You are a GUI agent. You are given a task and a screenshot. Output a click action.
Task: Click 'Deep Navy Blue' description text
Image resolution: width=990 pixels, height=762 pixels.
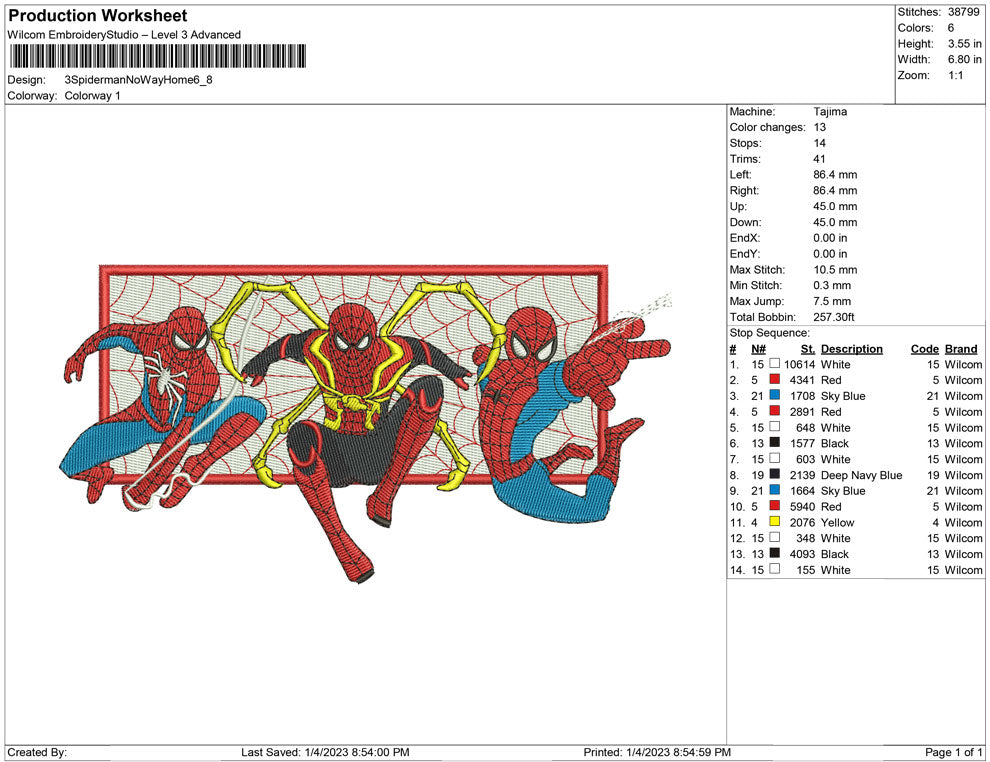tap(861, 475)
